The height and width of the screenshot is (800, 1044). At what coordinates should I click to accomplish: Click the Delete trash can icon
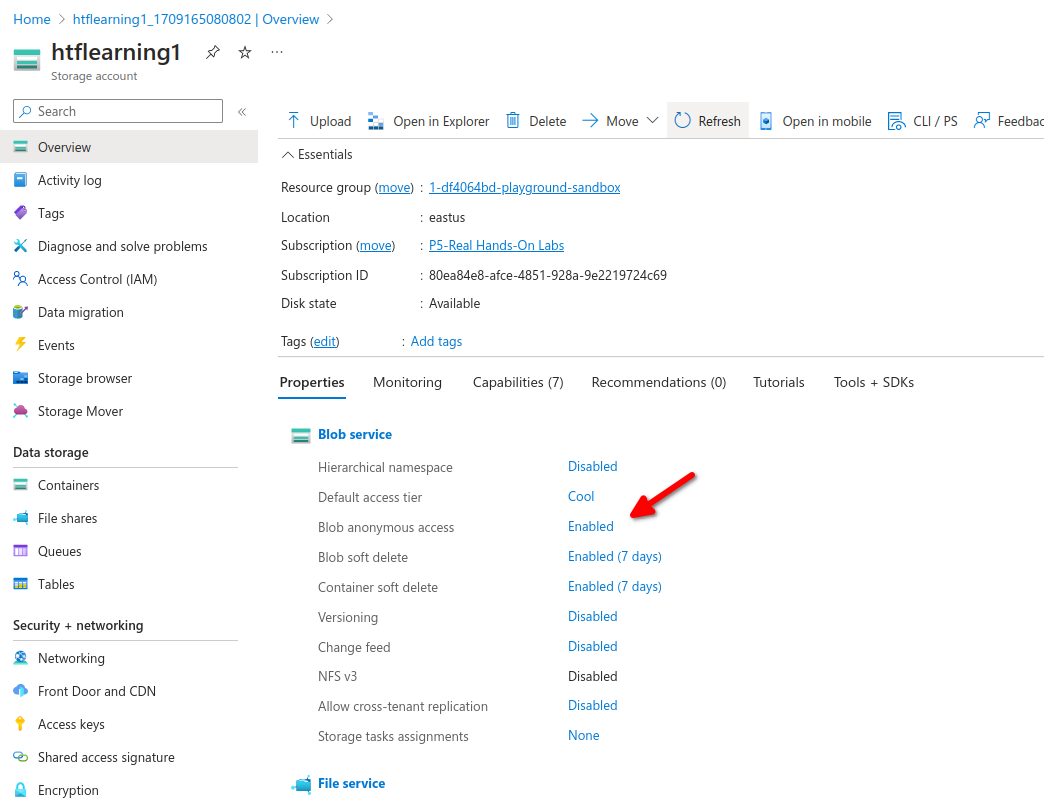[x=513, y=121]
